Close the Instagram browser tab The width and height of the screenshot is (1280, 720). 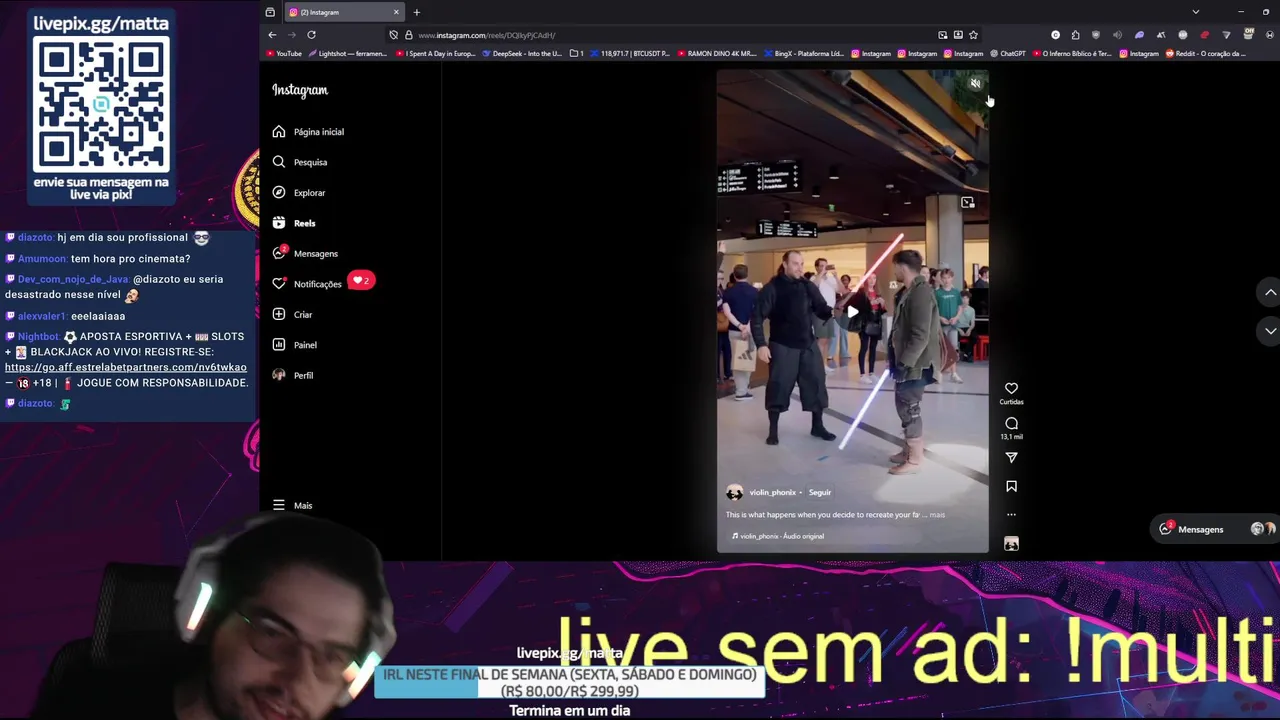(396, 12)
